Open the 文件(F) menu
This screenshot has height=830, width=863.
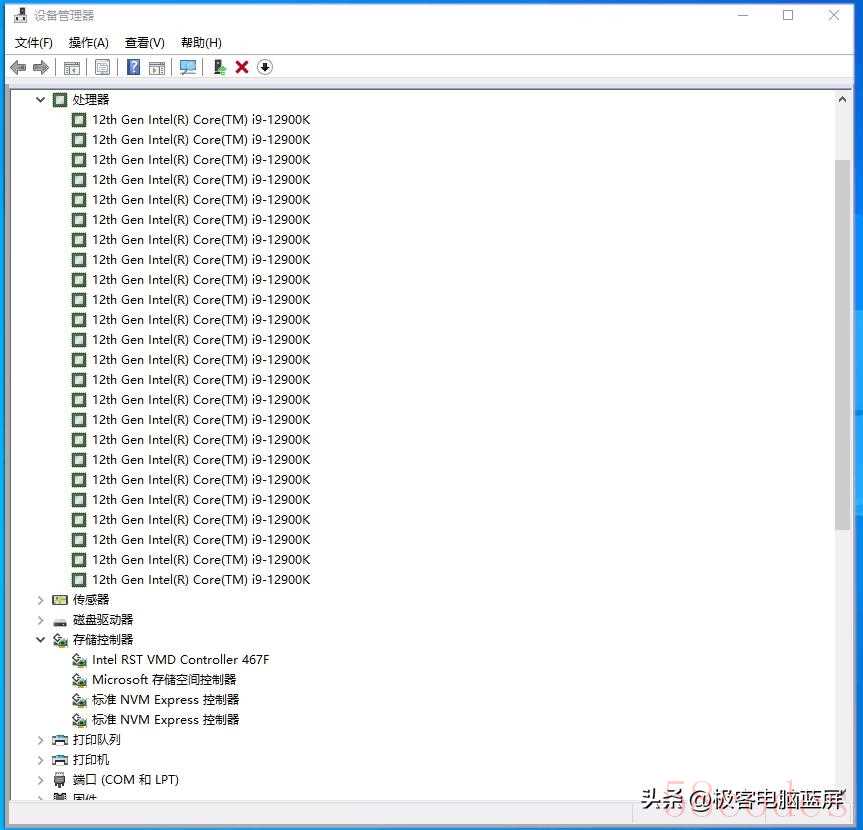[34, 43]
